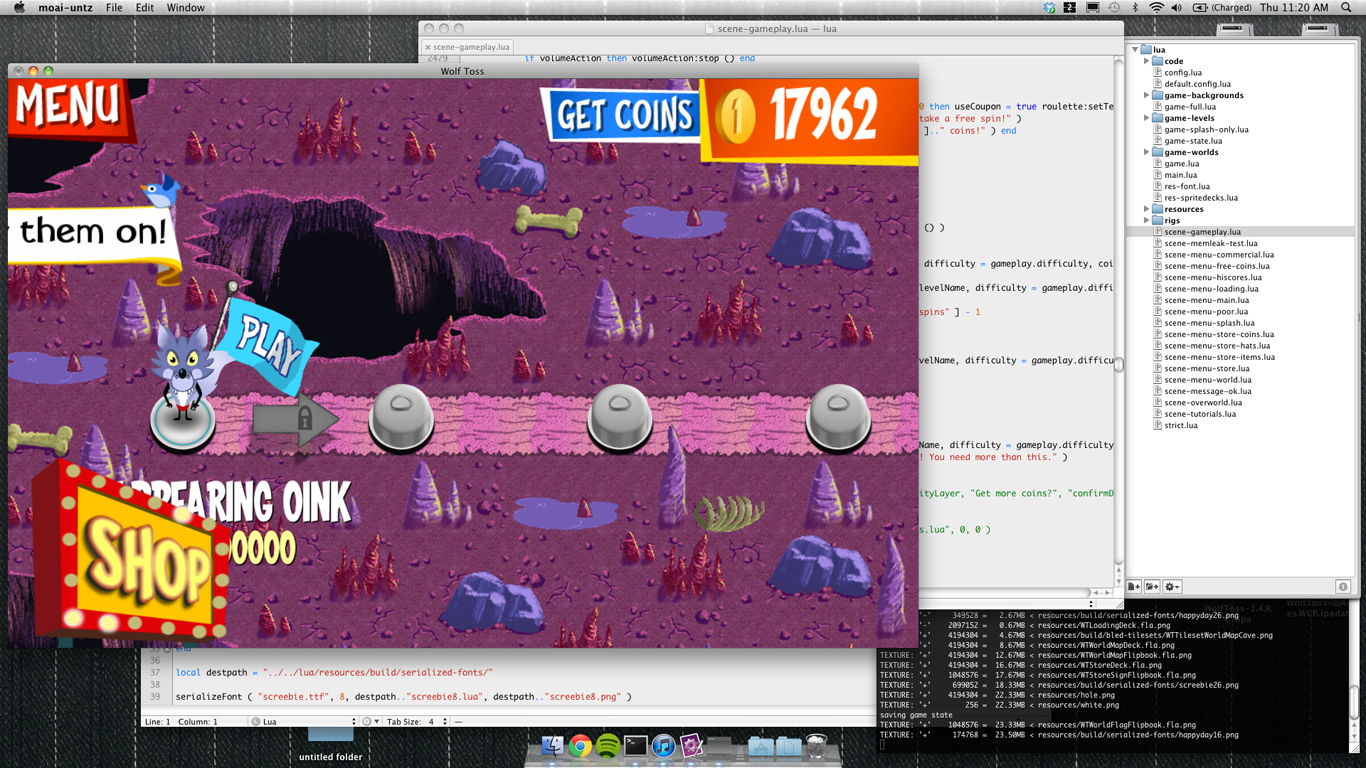Screen dimensions: 1366x768
Task: Open game-splash-only.lua file
Action: 1206,129
